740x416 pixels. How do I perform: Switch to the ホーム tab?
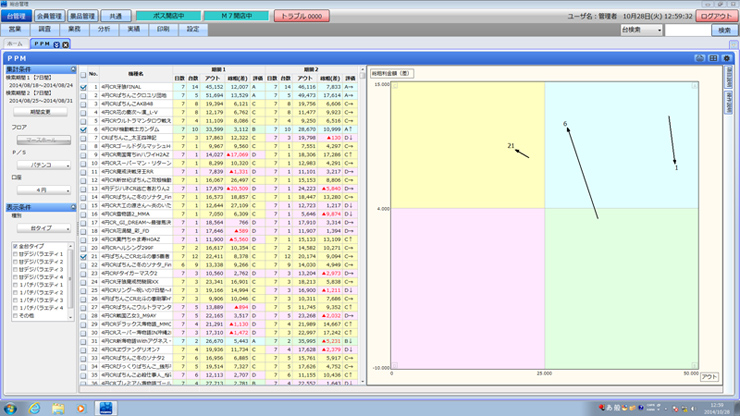15,44
